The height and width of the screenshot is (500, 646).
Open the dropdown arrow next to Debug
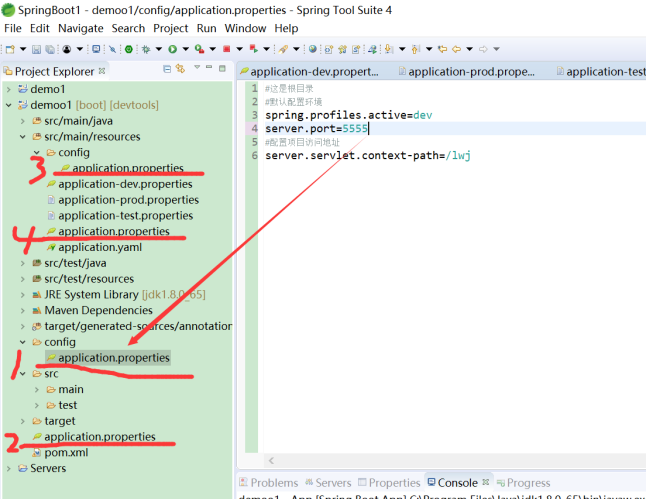pyautogui.click(x=159, y=49)
